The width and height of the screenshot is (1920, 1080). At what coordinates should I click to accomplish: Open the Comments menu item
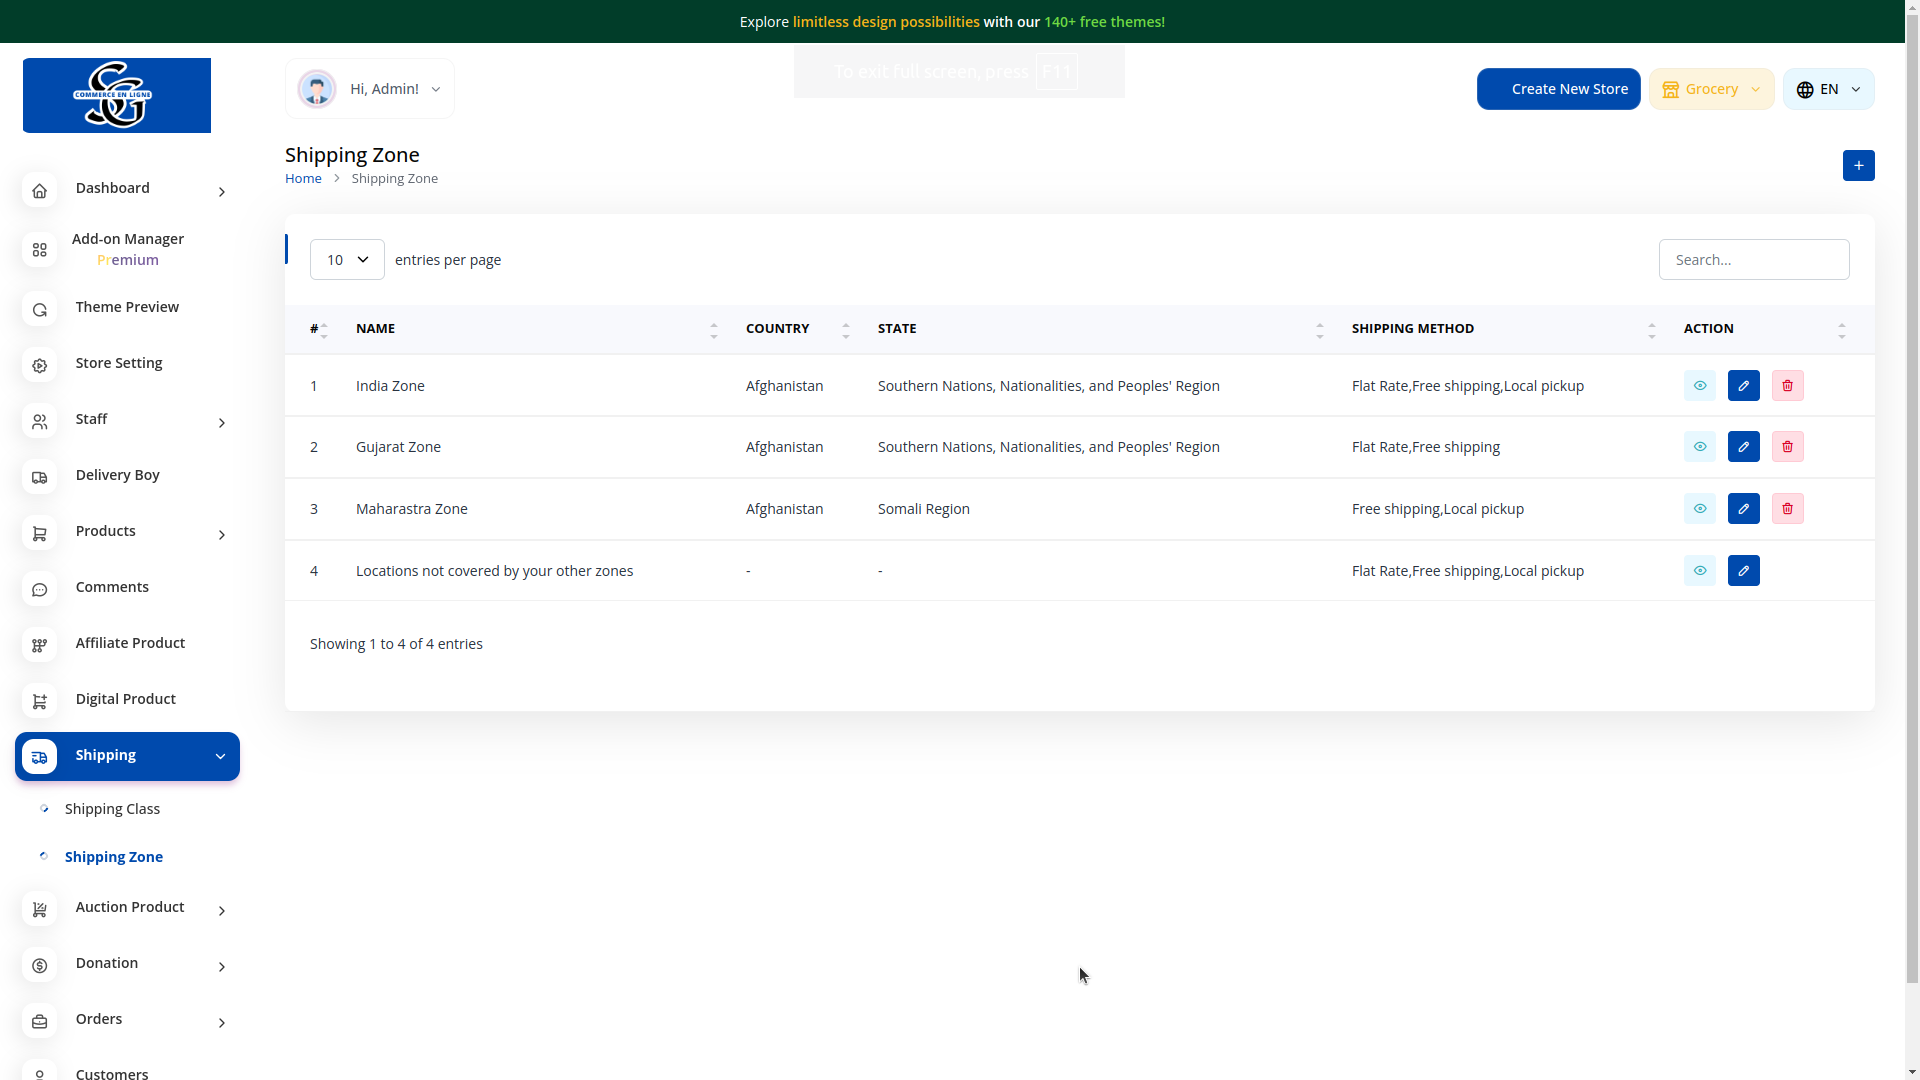tap(112, 587)
